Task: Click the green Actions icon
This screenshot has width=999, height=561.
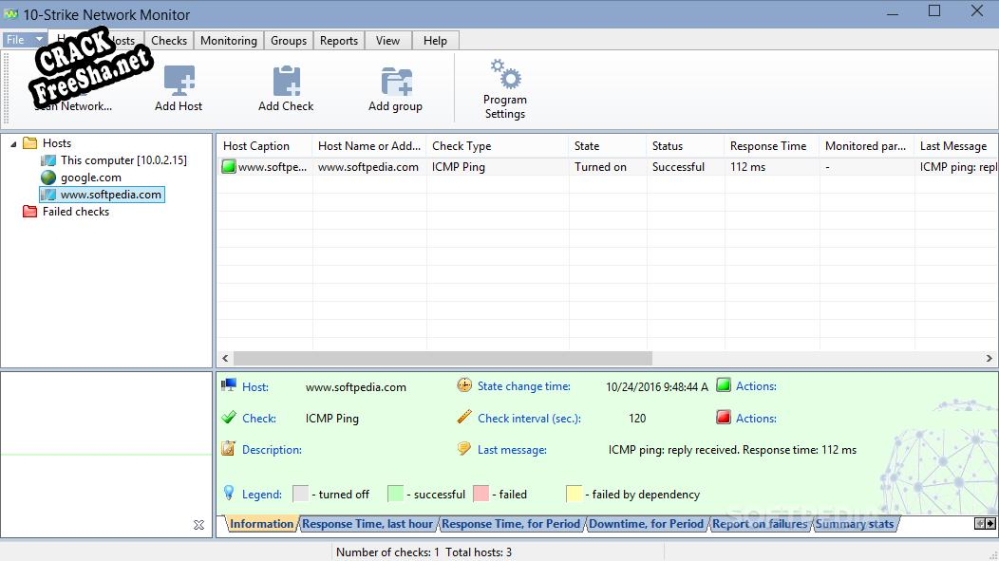Action: pos(724,386)
